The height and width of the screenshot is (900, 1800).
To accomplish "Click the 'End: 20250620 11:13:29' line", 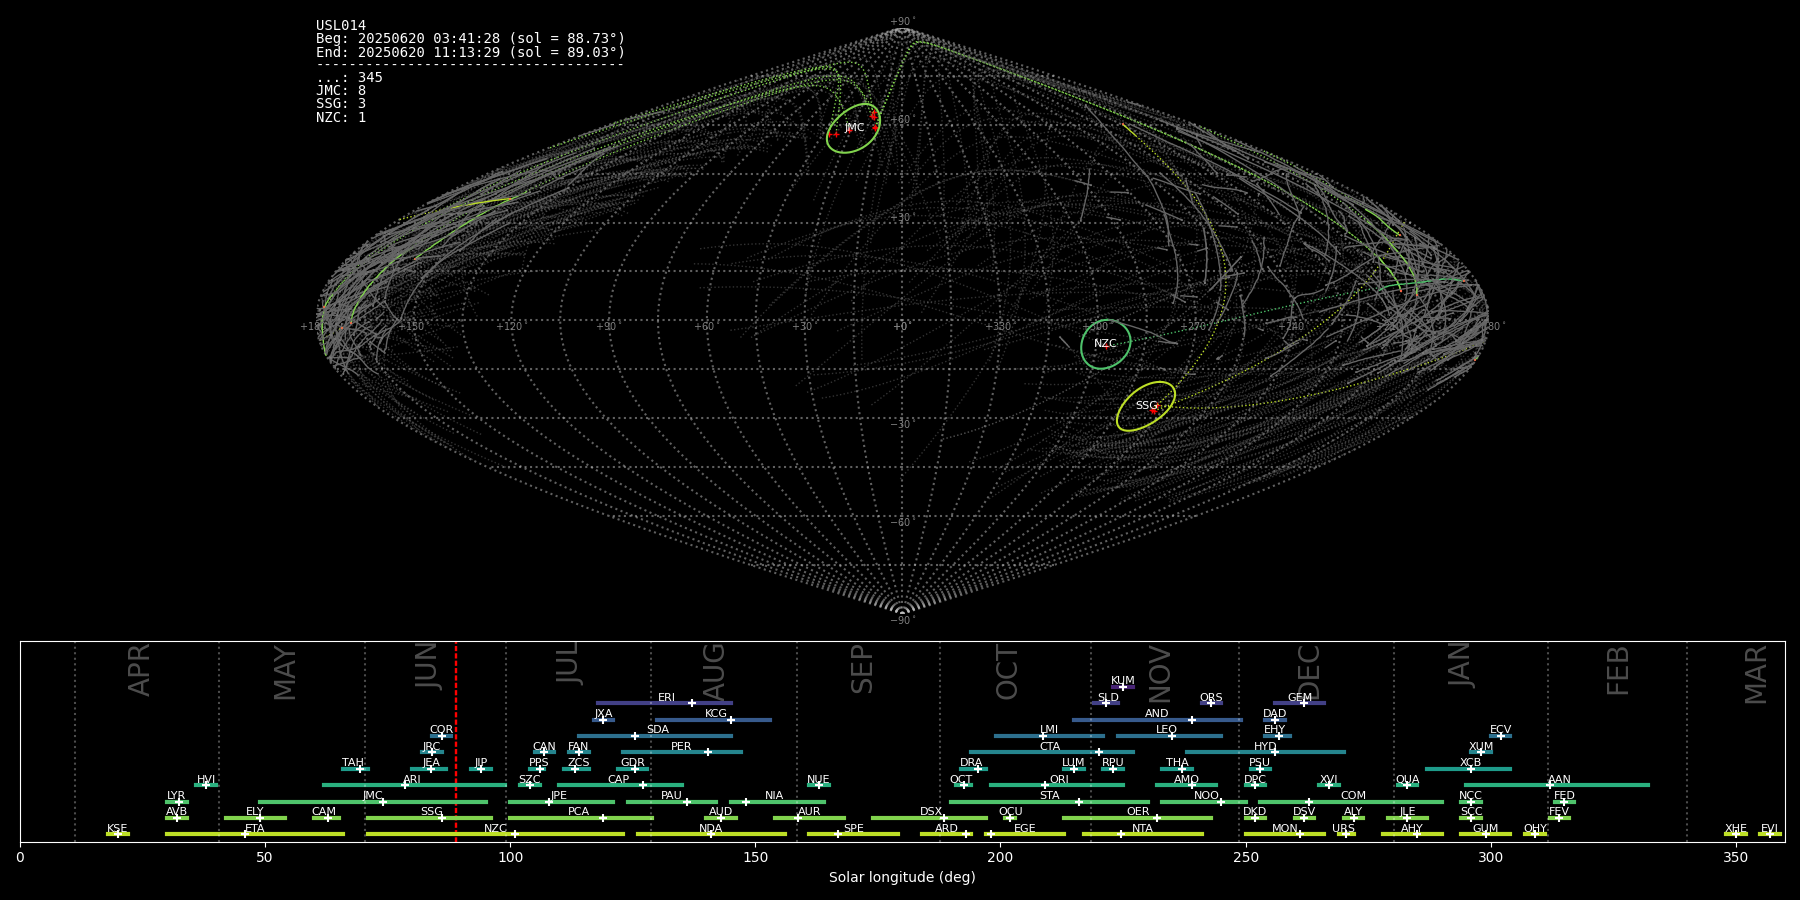I will coord(470,52).
